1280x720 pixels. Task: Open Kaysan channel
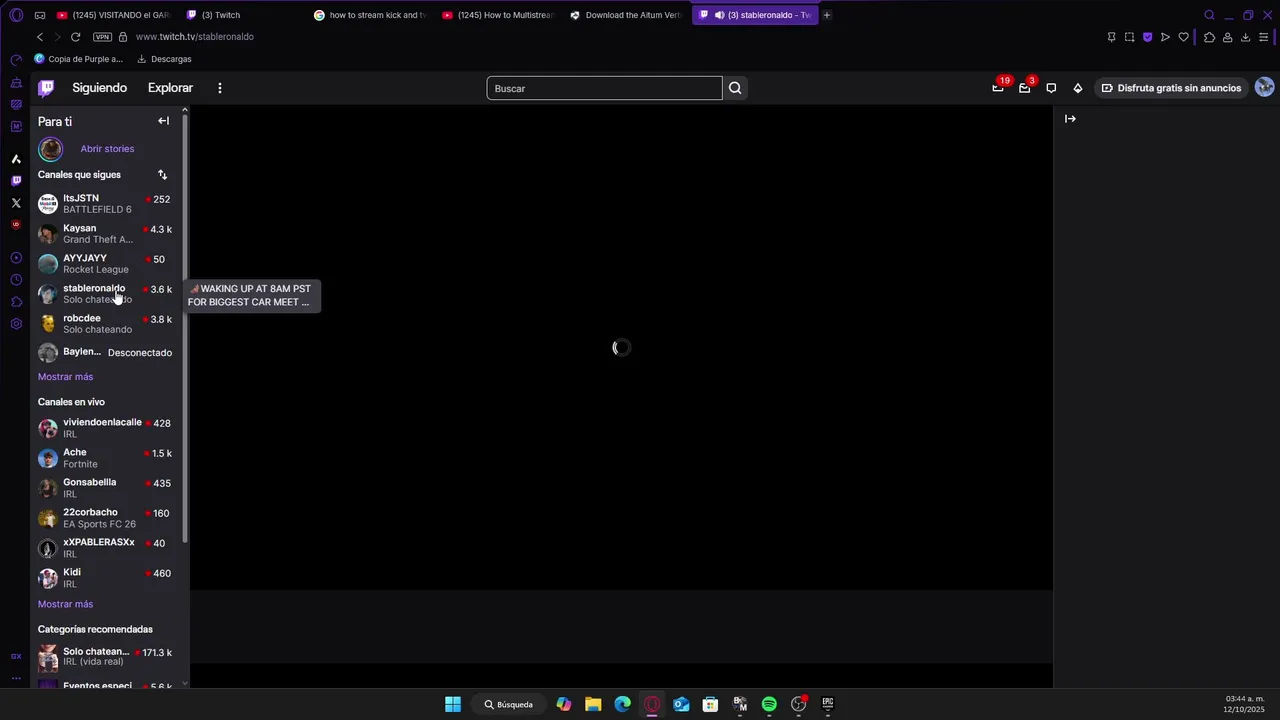pyautogui.click(x=108, y=234)
